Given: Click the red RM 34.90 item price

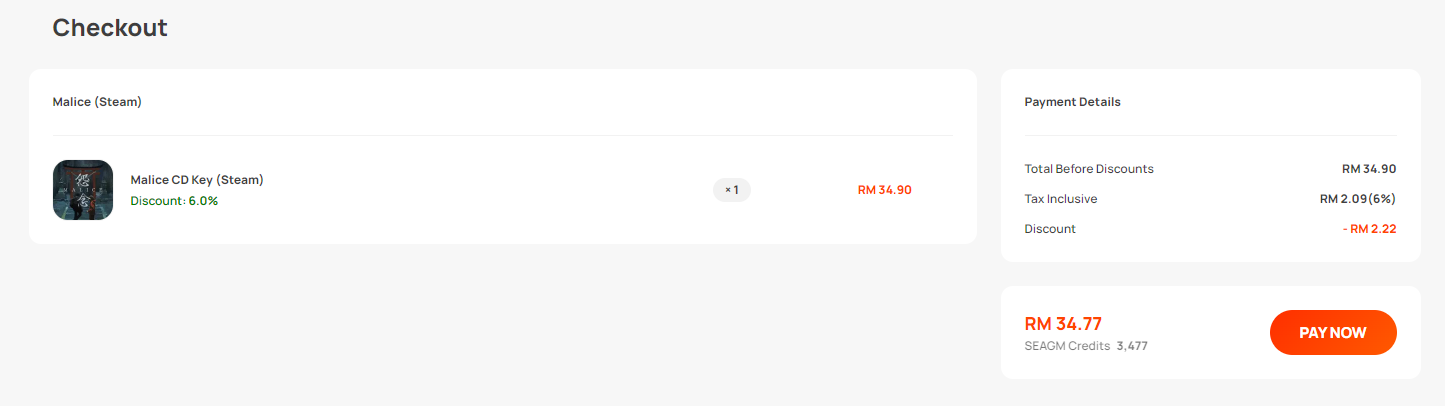Looking at the screenshot, I should (x=885, y=190).
